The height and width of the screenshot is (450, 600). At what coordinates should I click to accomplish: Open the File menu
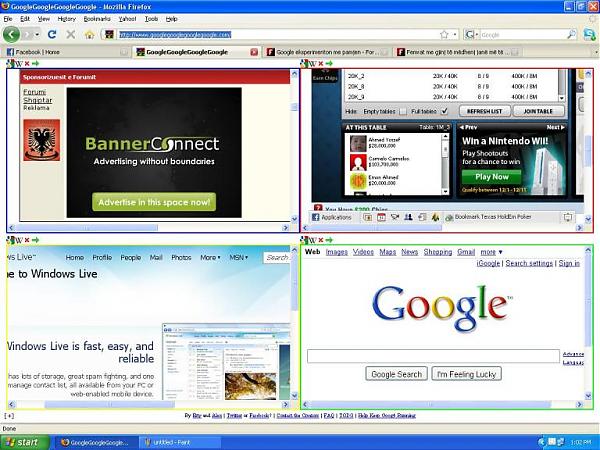click(8, 19)
